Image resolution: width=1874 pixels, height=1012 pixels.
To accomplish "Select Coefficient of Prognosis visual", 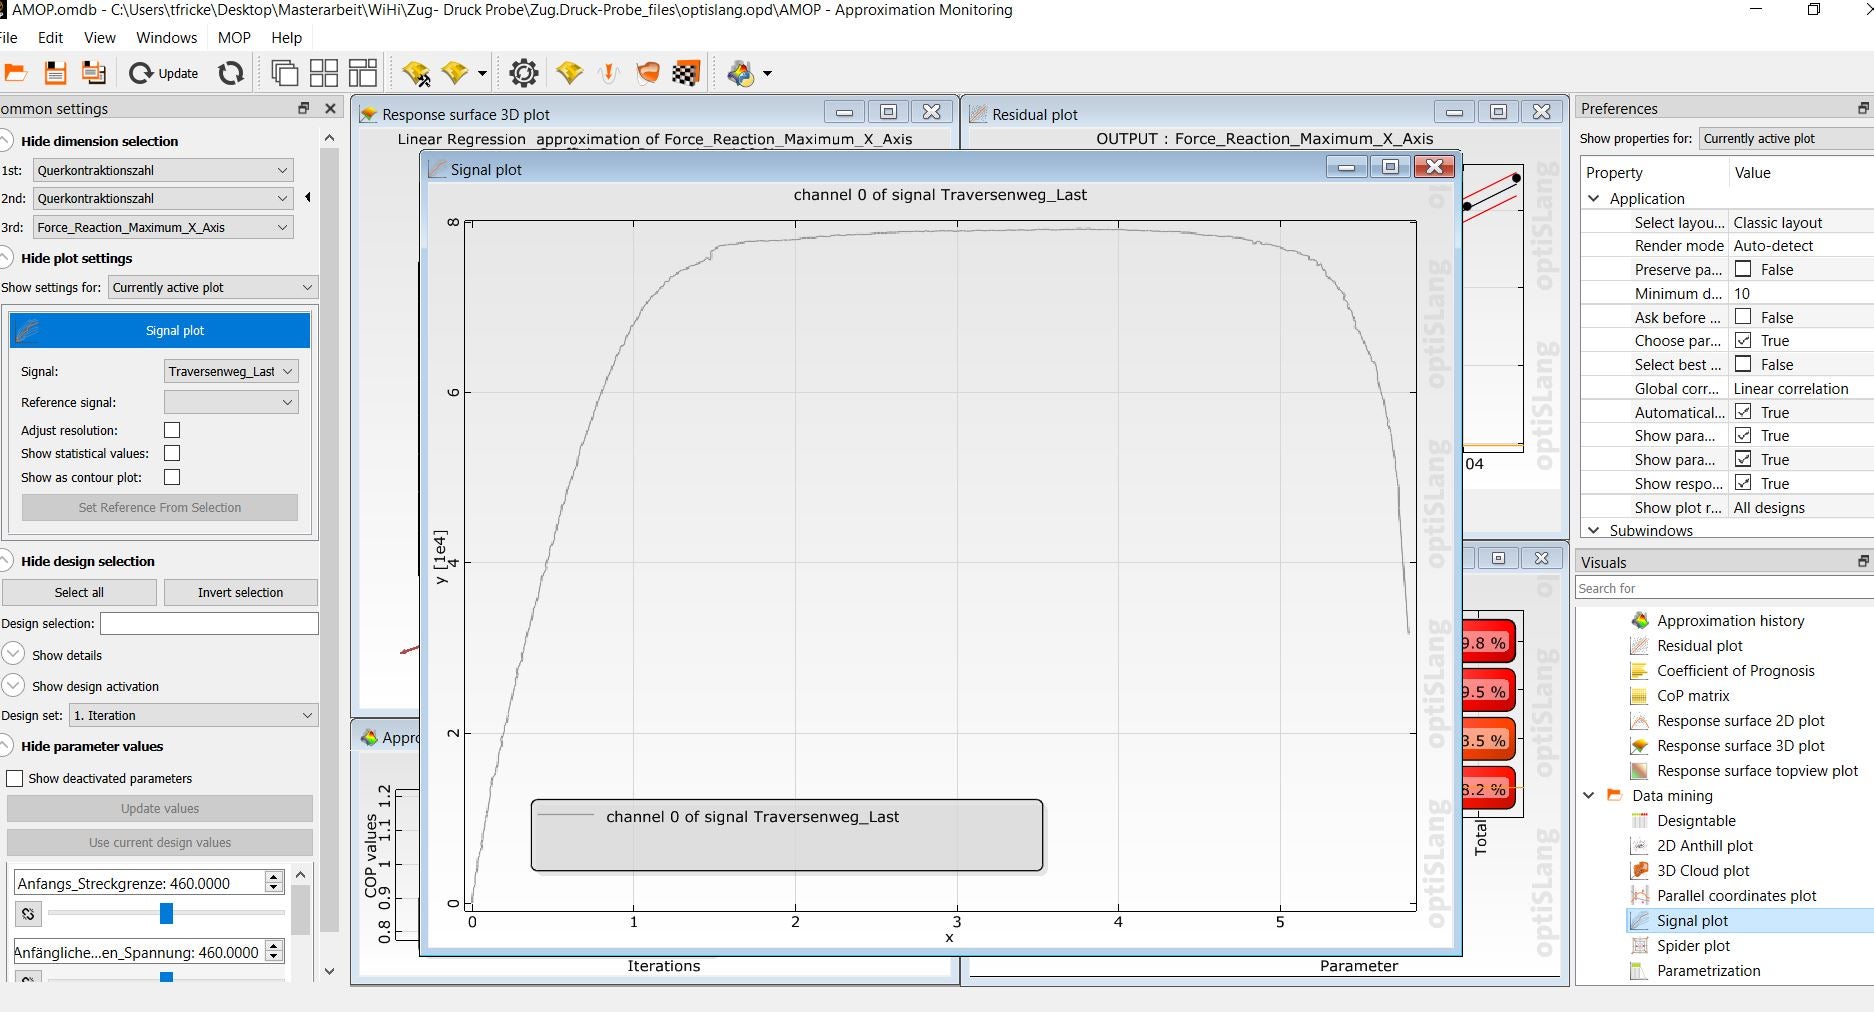I will (x=1735, y=670).
